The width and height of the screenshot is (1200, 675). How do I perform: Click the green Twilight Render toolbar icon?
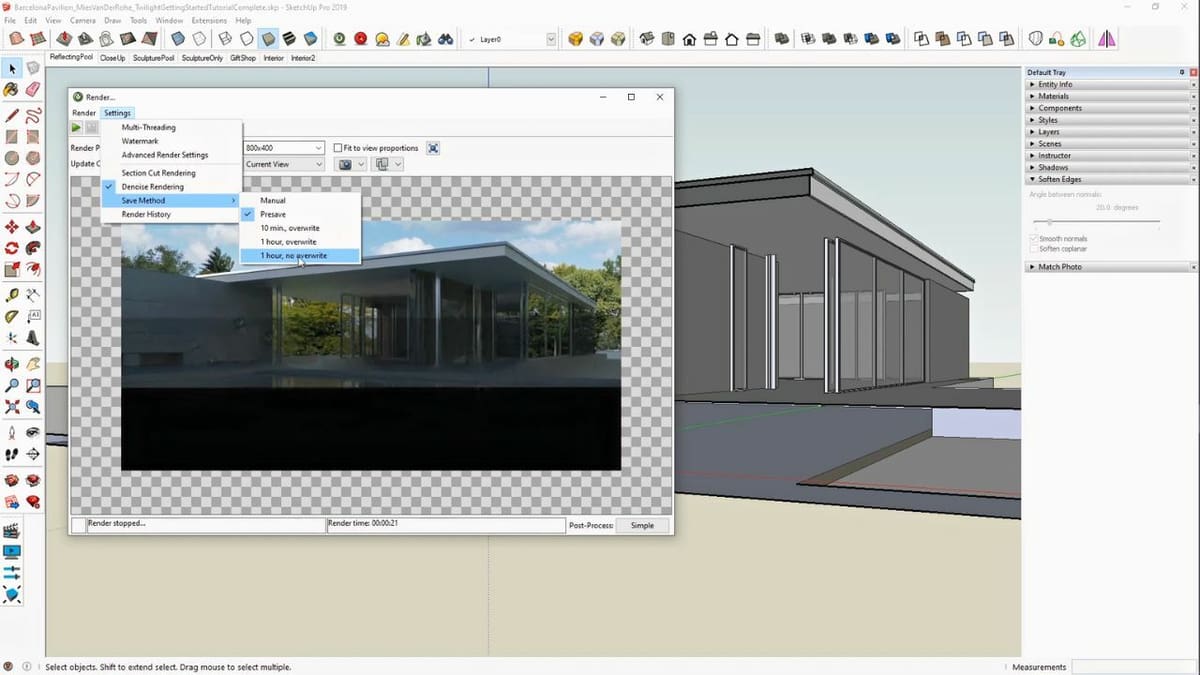[x=339, y=39]
